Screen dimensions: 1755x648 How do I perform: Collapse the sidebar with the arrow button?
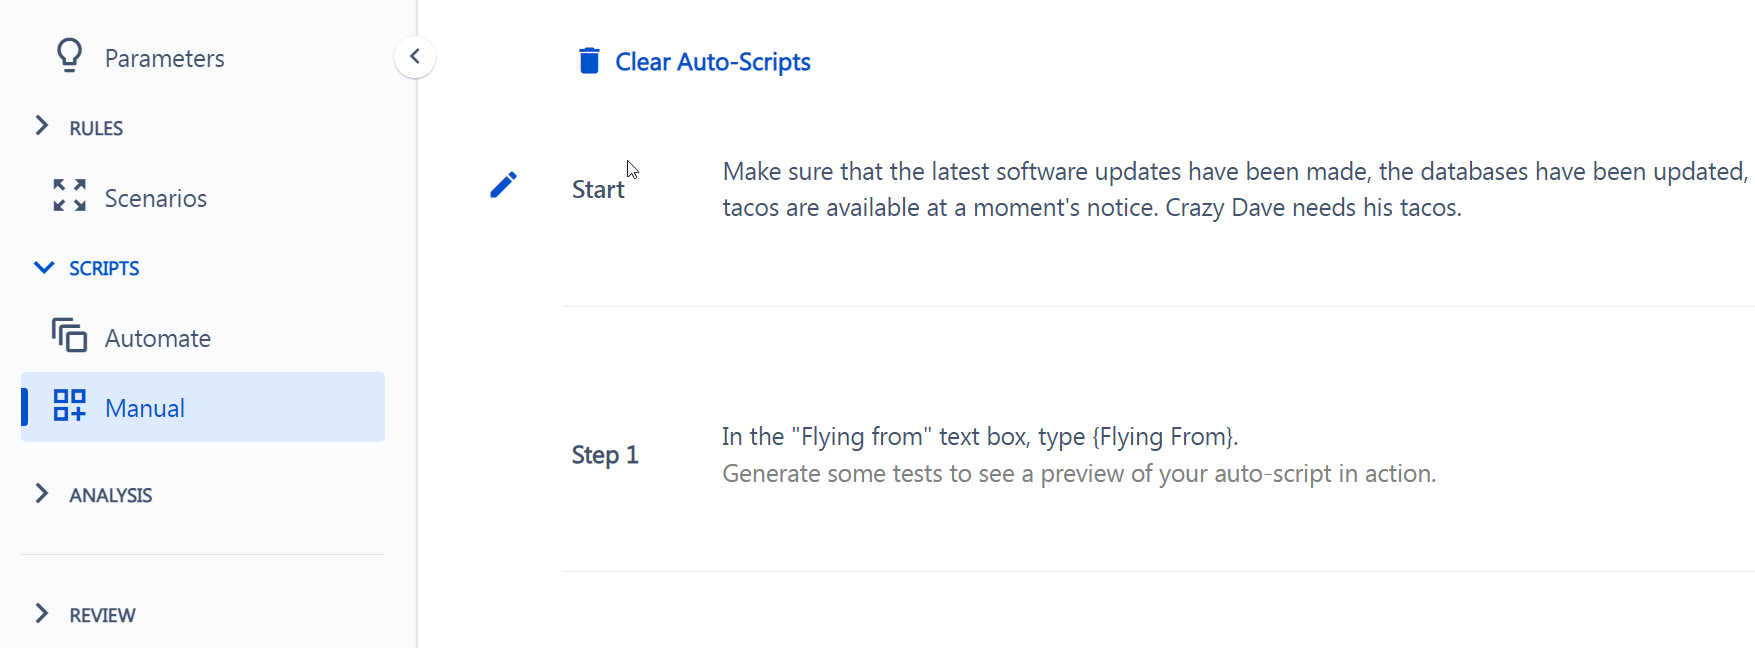pyautogui.click(x=415, y=57)
